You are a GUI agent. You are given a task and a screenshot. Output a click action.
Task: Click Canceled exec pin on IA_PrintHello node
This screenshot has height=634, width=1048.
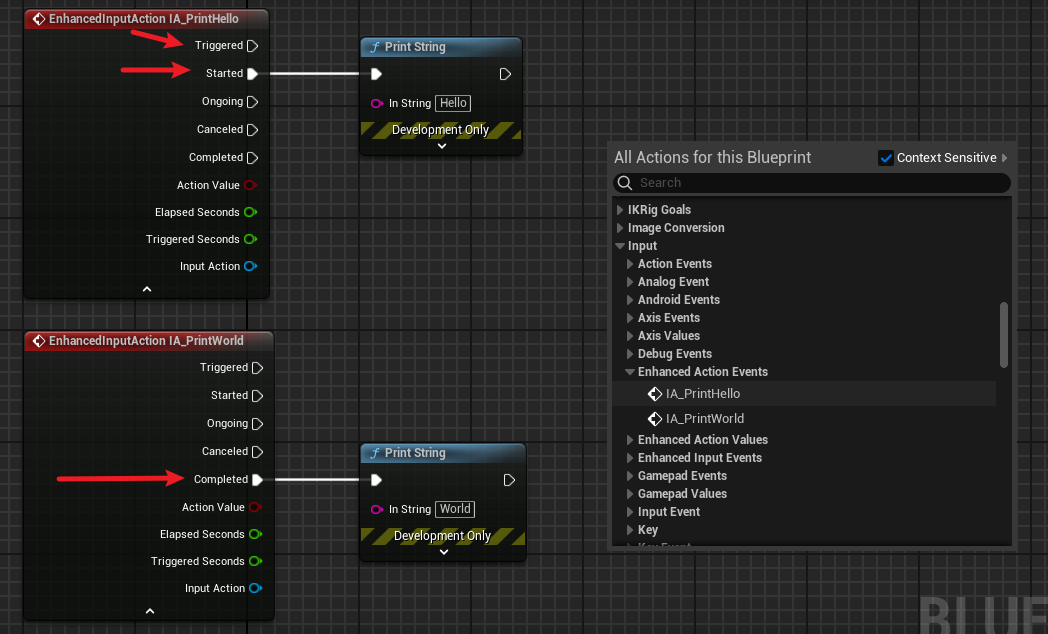tap(253, 130)
